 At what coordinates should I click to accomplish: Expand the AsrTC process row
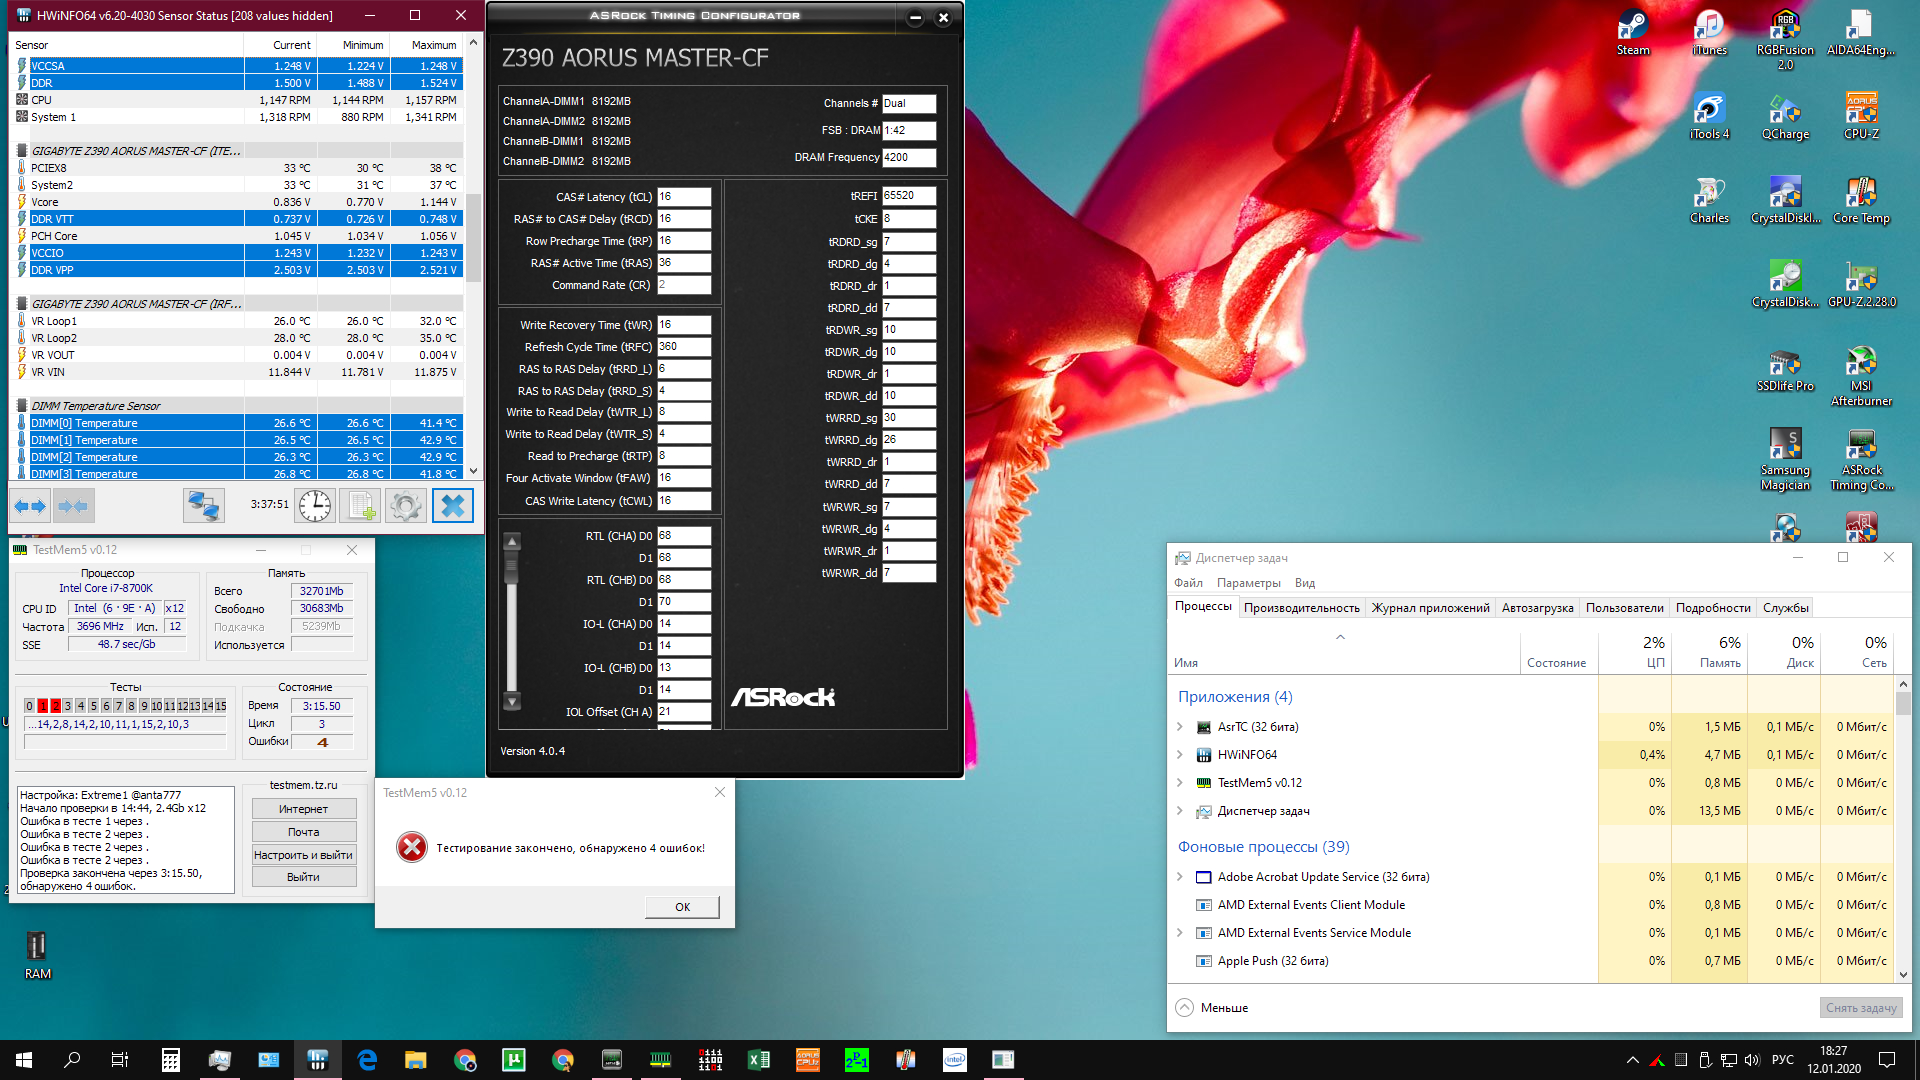(x=1180, y=727)
